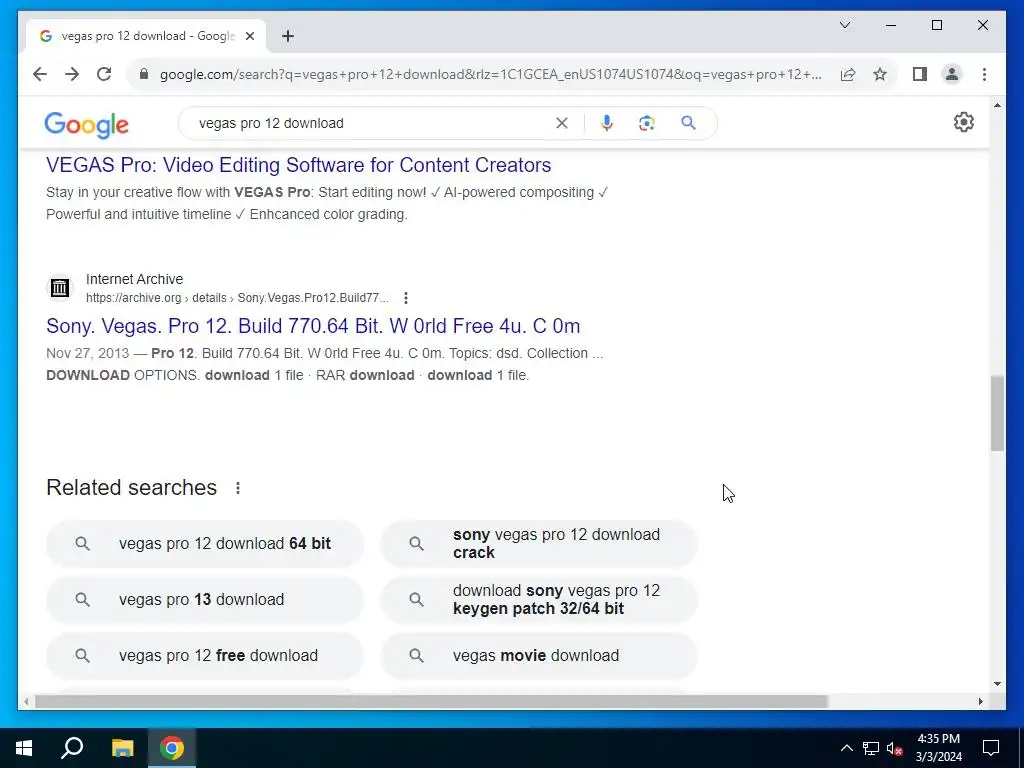Click the Google search input field
Viewport: 1024px width, 768px height.
click(x=372, y=123)
